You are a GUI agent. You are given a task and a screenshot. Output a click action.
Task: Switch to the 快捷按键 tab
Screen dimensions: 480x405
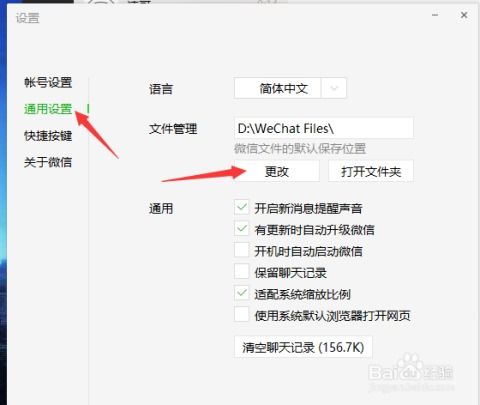point(48,136)
